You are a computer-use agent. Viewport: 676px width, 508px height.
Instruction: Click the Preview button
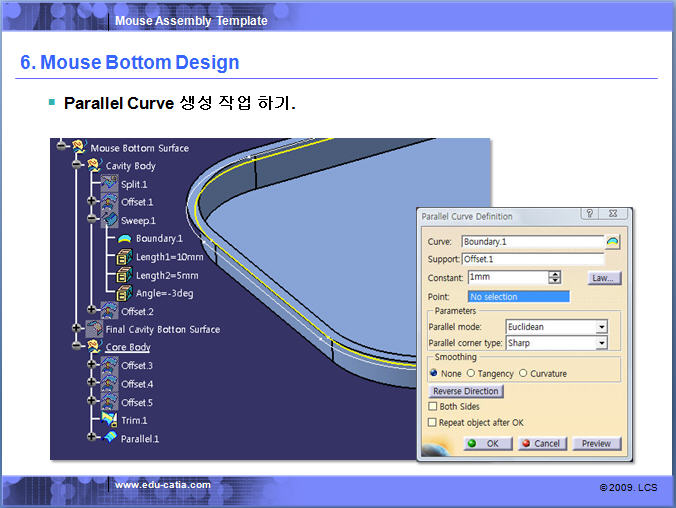(x=596, y=443)
